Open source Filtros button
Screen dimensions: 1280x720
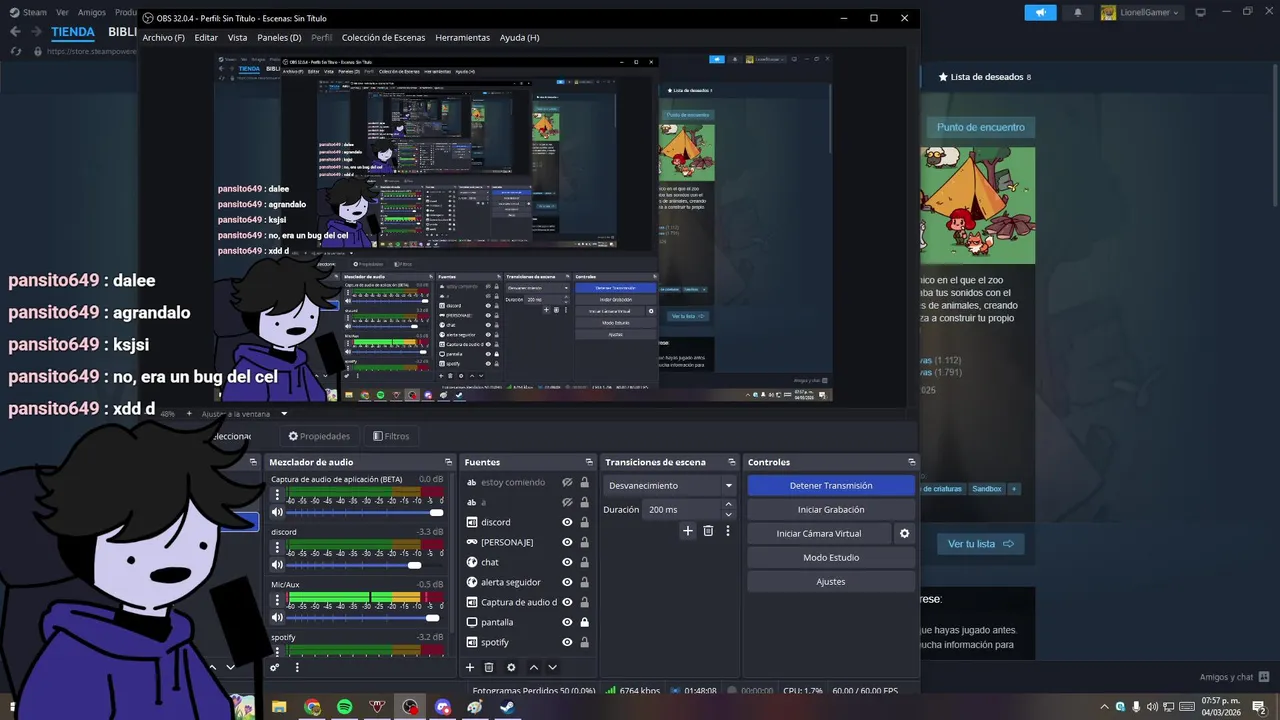pos(391,436)
